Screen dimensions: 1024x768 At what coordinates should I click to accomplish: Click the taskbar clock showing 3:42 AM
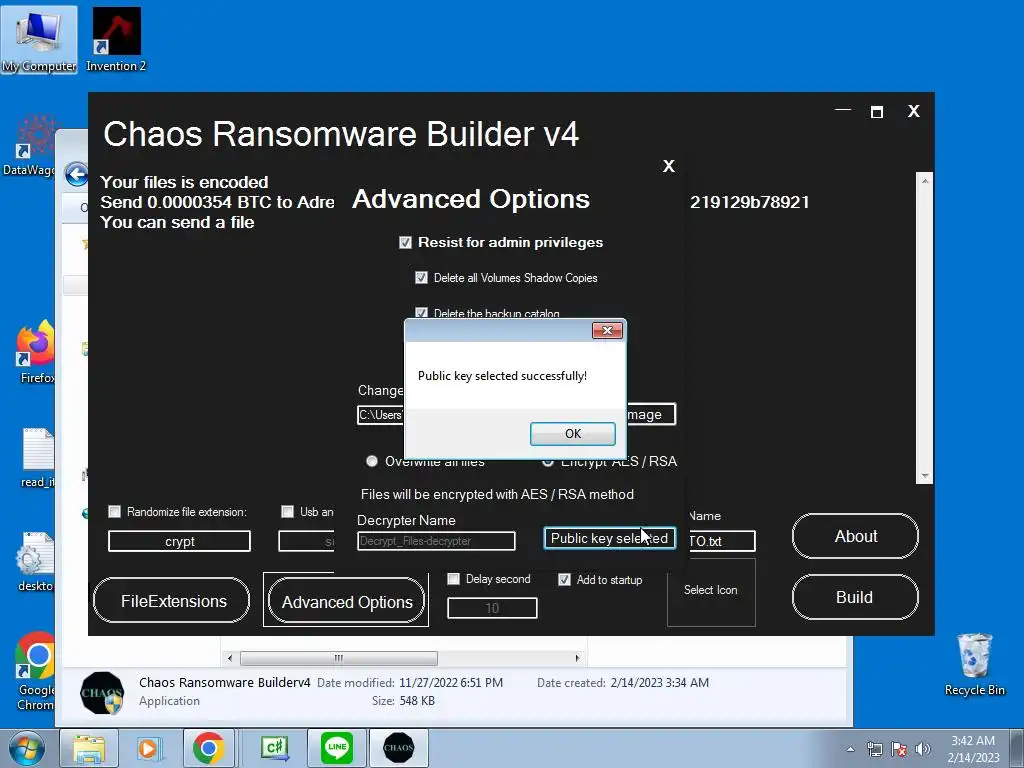point(973,749)
